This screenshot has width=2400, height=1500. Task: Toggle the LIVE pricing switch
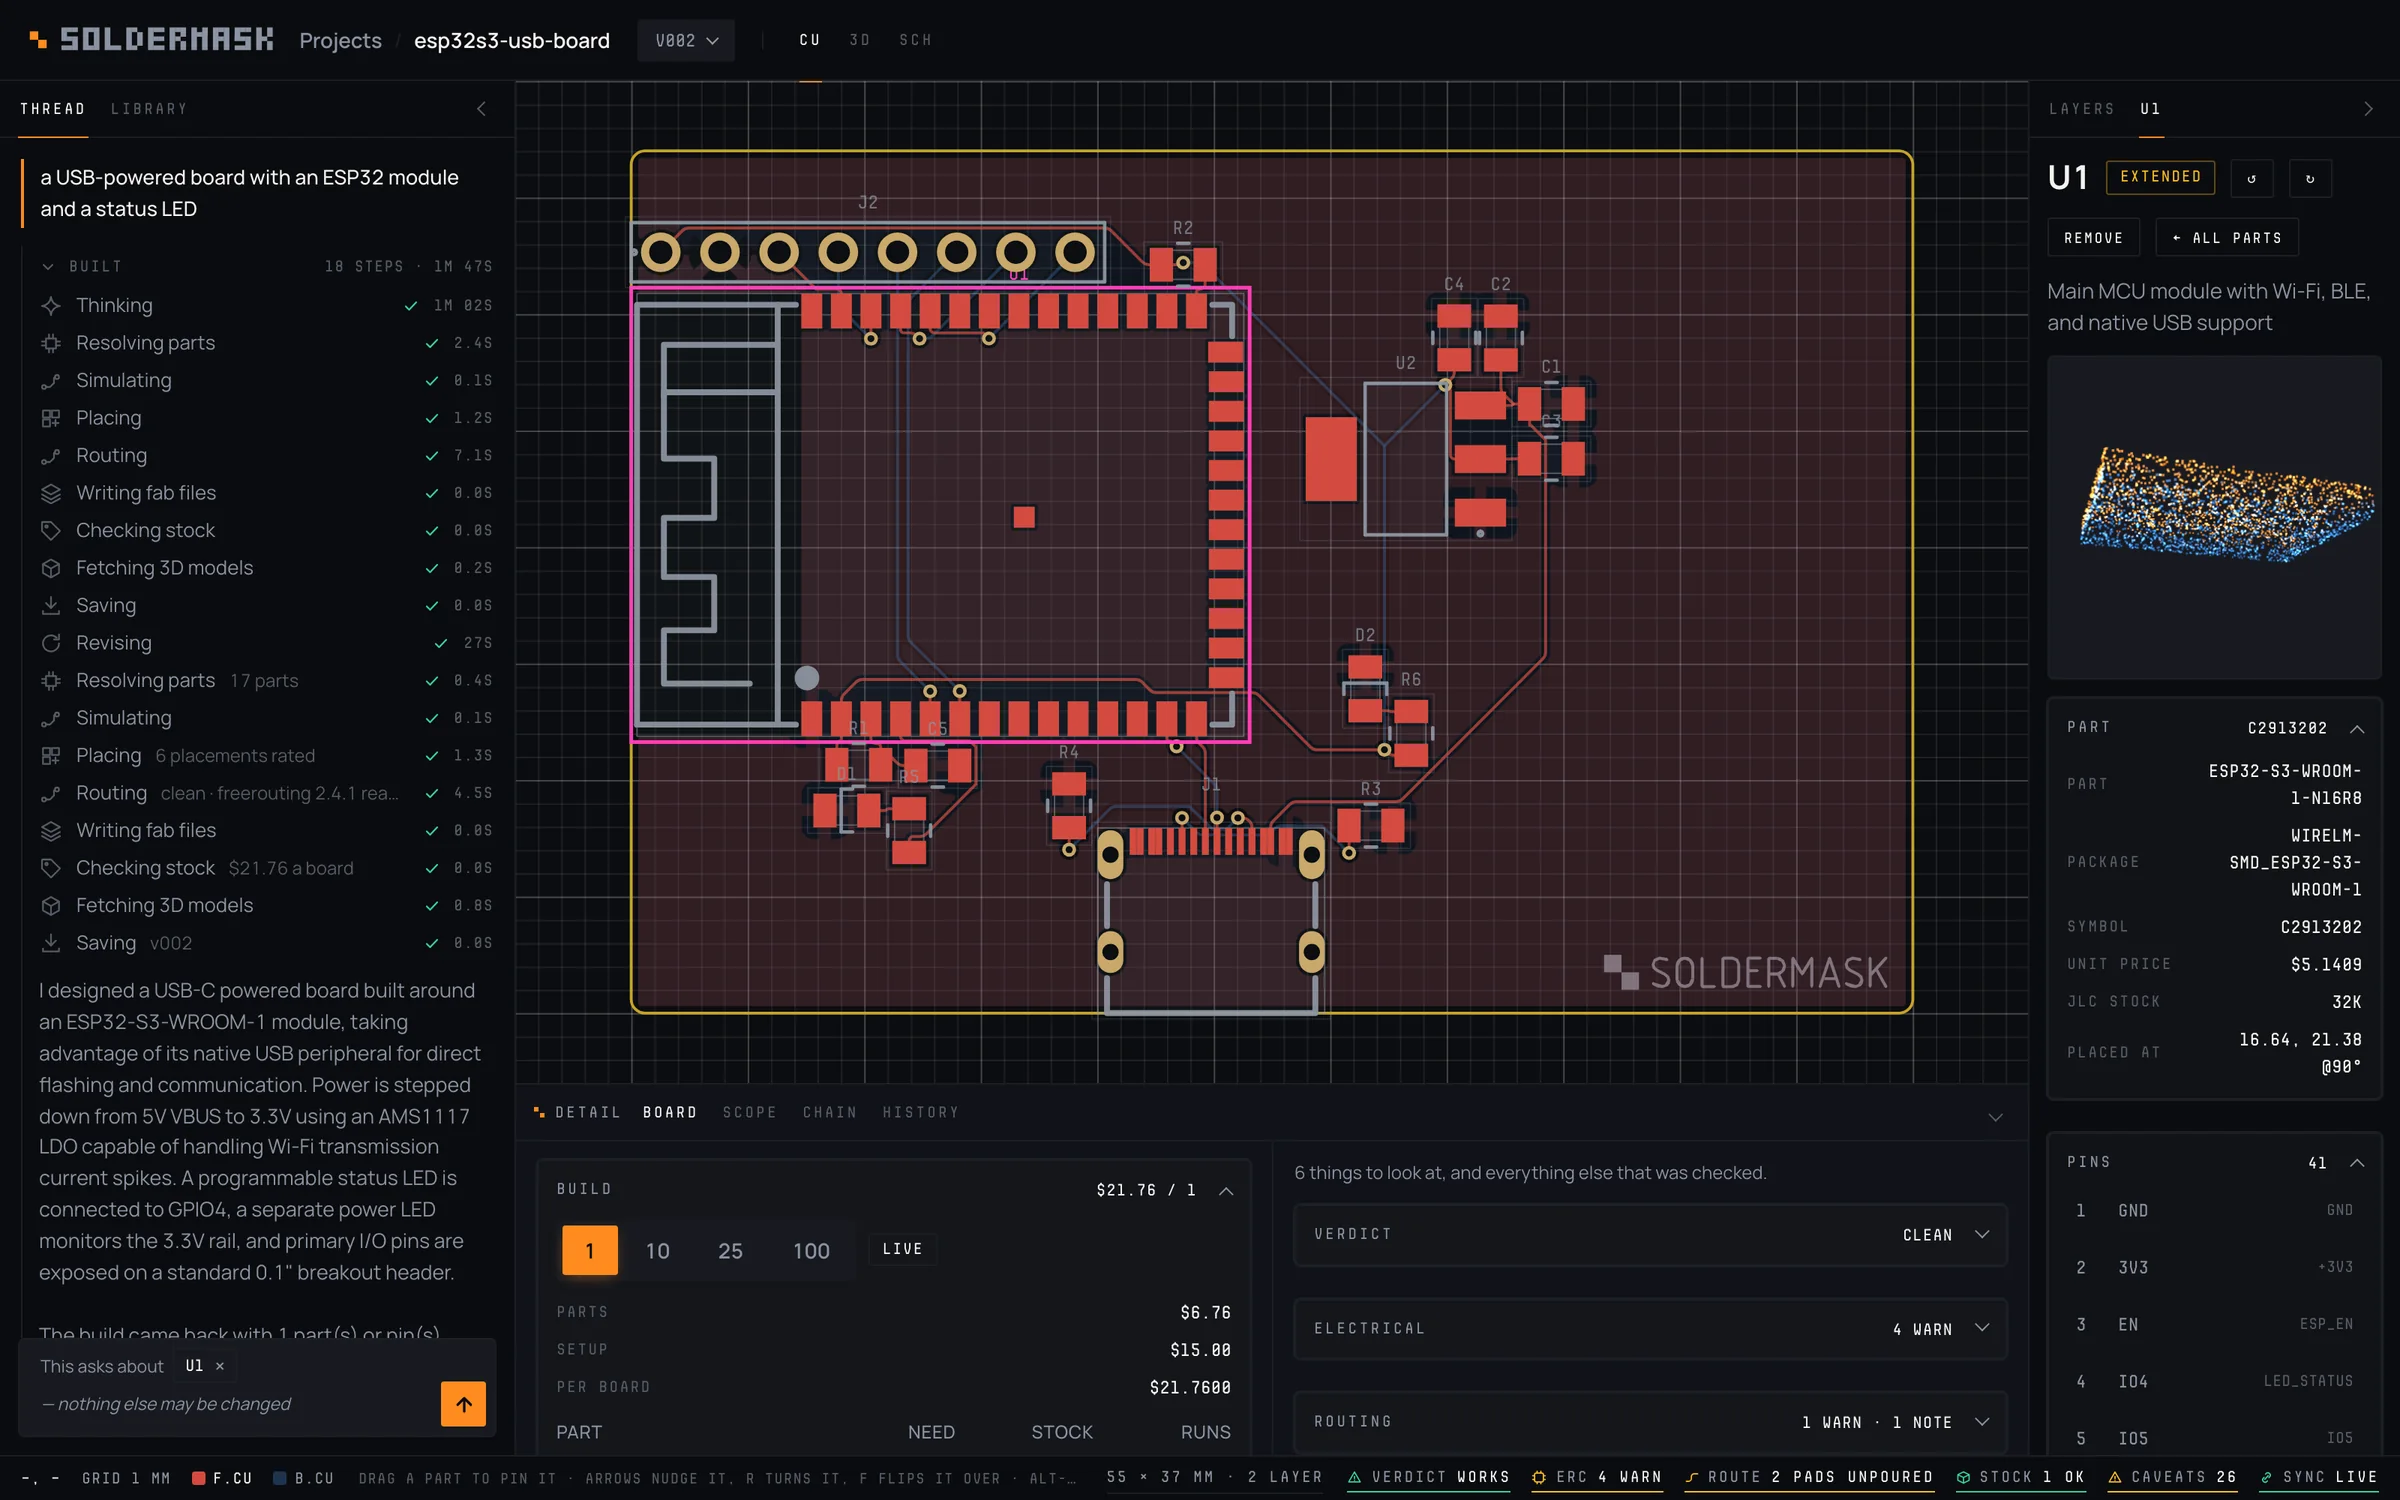point(902,1249)
